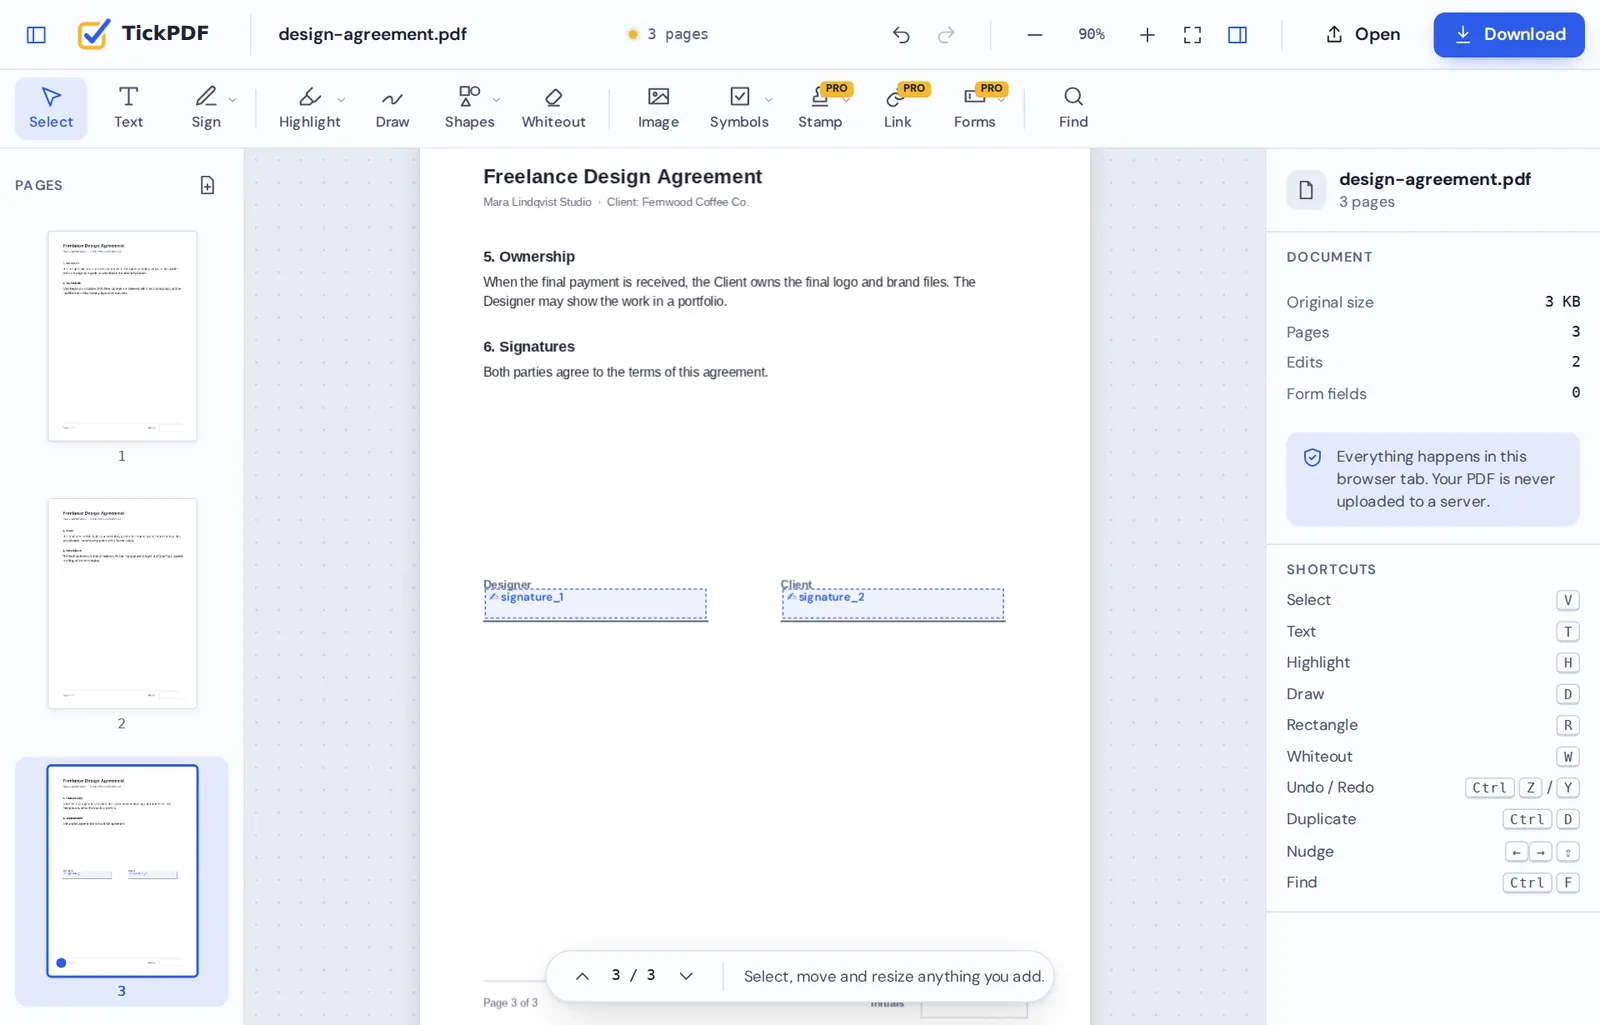Go to previous page with up chevron
This screenshot has height=1025, width=1600.
582,976
